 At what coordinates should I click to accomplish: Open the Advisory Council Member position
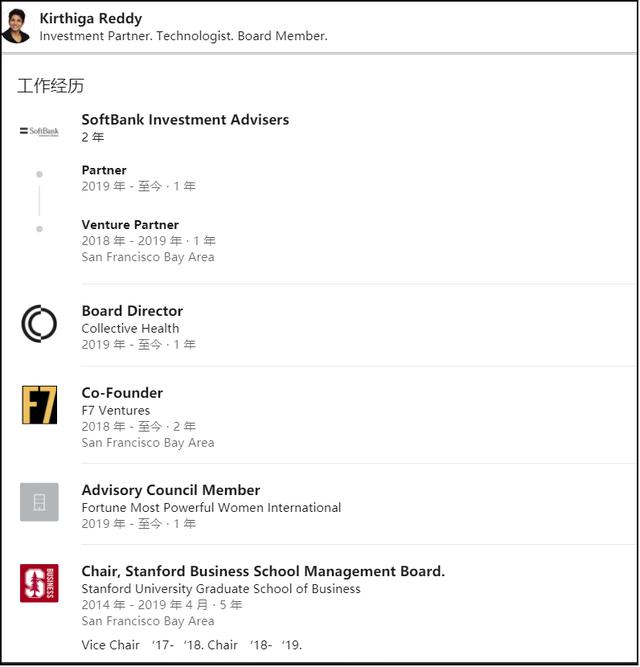click(171, 490)
